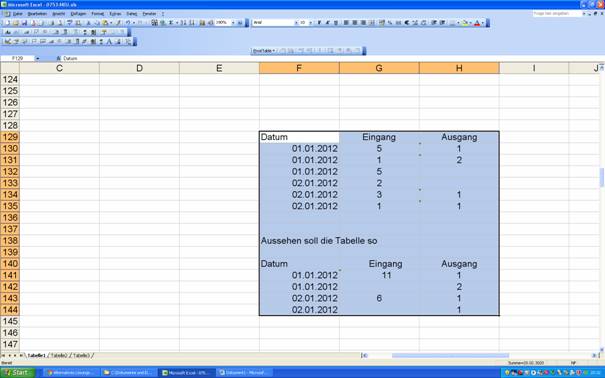Switch to the Tabelle2 sheet tab
605x378 pixels.
[x=59, y=355]
